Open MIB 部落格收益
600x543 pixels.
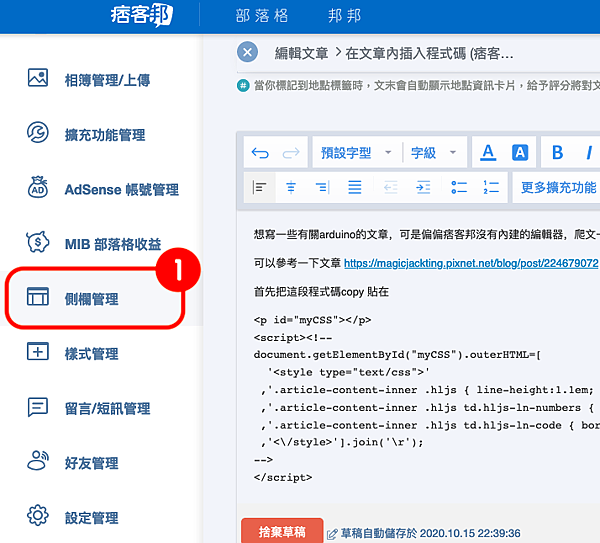113,244
